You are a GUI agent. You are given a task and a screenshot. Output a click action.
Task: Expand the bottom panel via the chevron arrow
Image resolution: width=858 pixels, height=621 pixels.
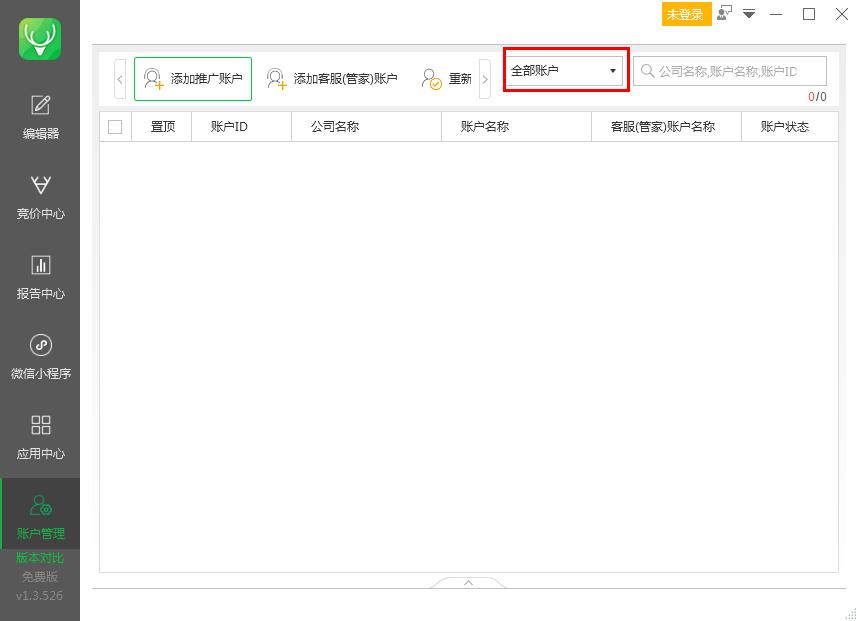point(468,582)
